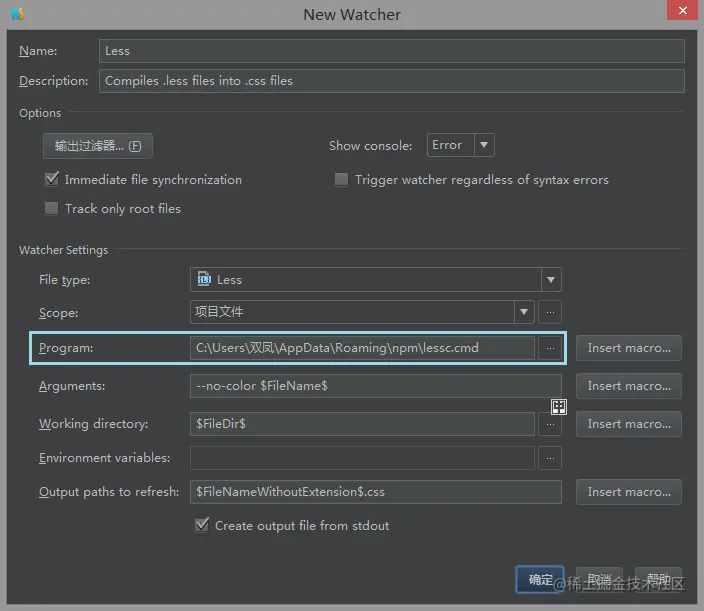The width and height of the screenshot is (704, 611).
Task: Click the Output paths to refresh field
Action: [x=375, y=492]
